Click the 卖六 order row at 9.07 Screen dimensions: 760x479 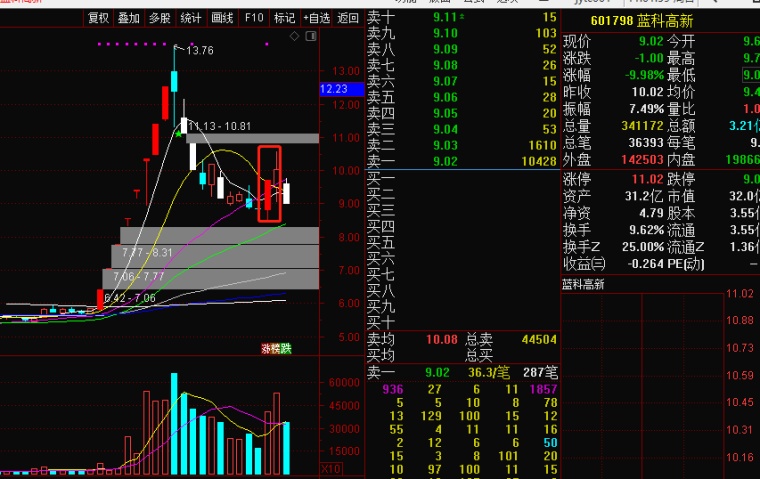(462, 81)
